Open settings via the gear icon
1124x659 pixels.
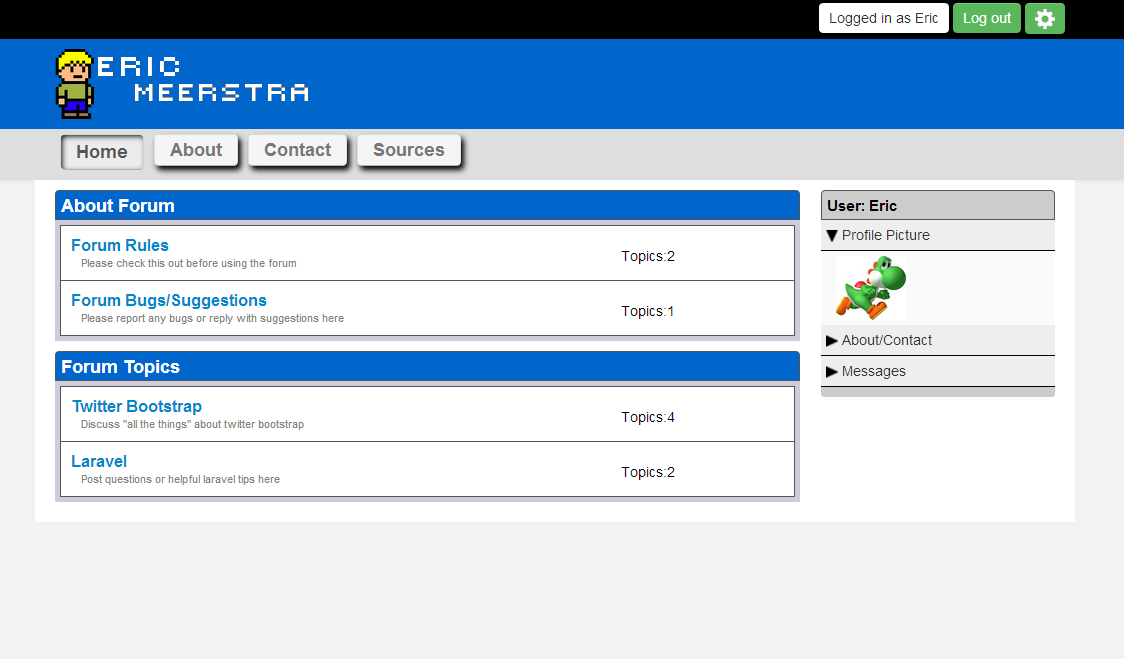click(1044, 19)
